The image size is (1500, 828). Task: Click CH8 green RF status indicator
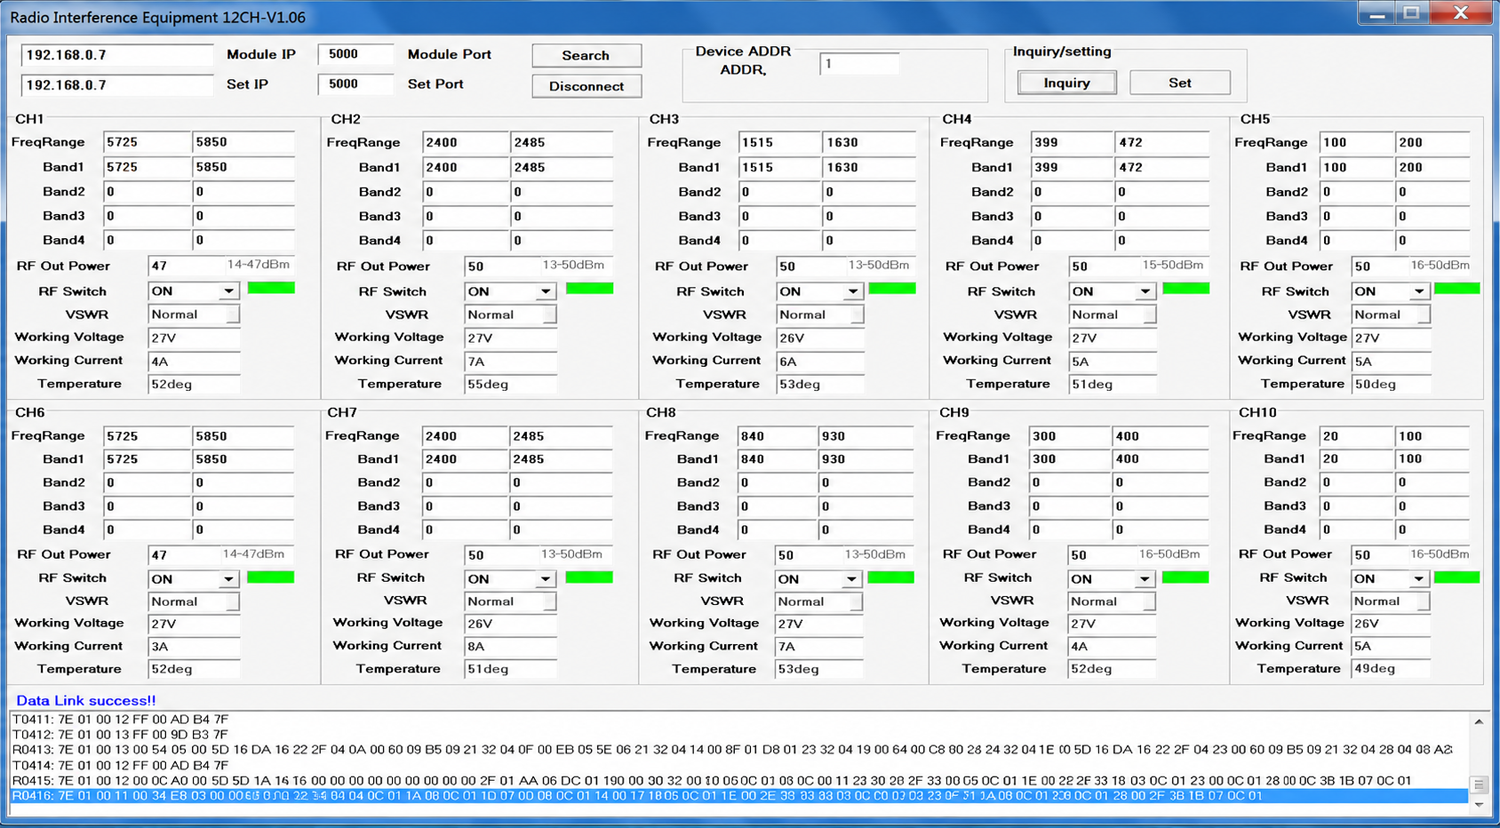pyautogui.click(x=891, y=577)
